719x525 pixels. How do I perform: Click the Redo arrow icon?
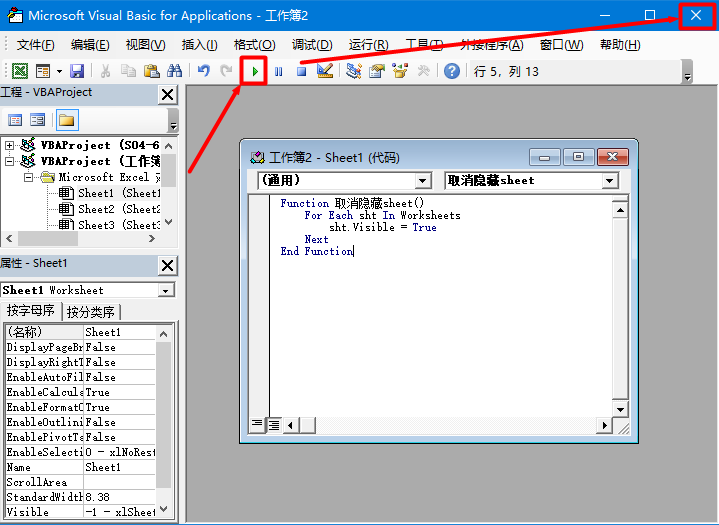(226, 71)
